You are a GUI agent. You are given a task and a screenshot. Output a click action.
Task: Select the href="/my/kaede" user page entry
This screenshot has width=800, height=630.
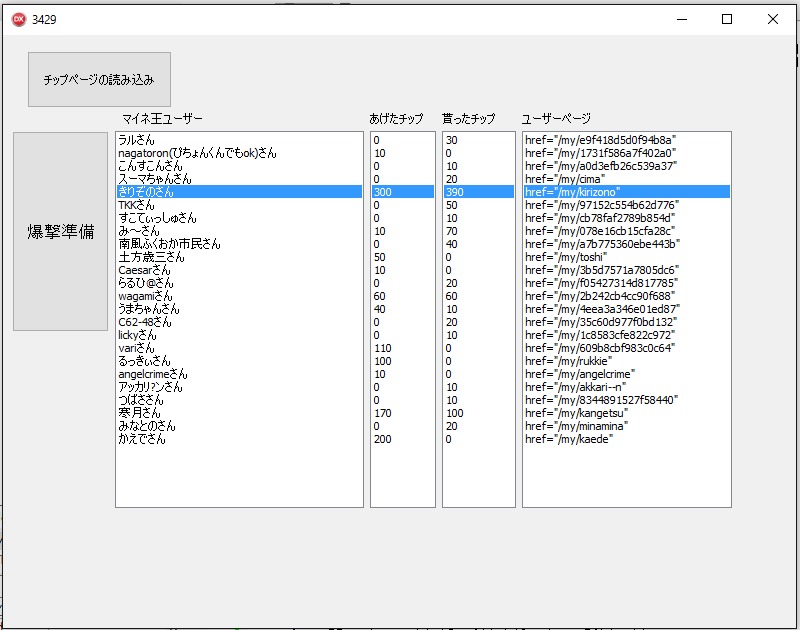click(x=567, y=439)
